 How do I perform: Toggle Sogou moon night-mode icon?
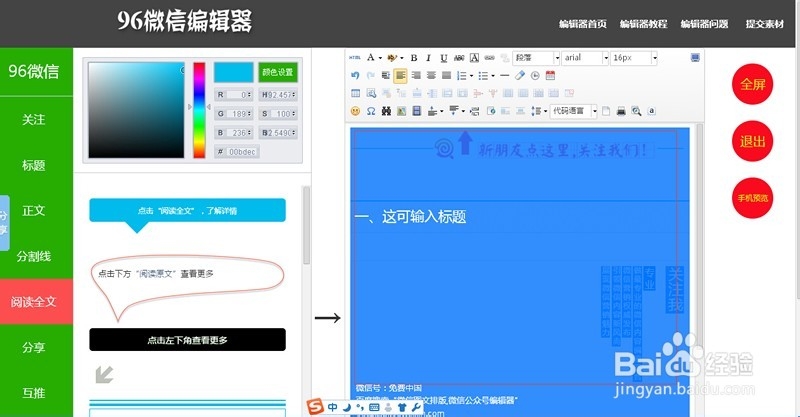tap(346, 407)
